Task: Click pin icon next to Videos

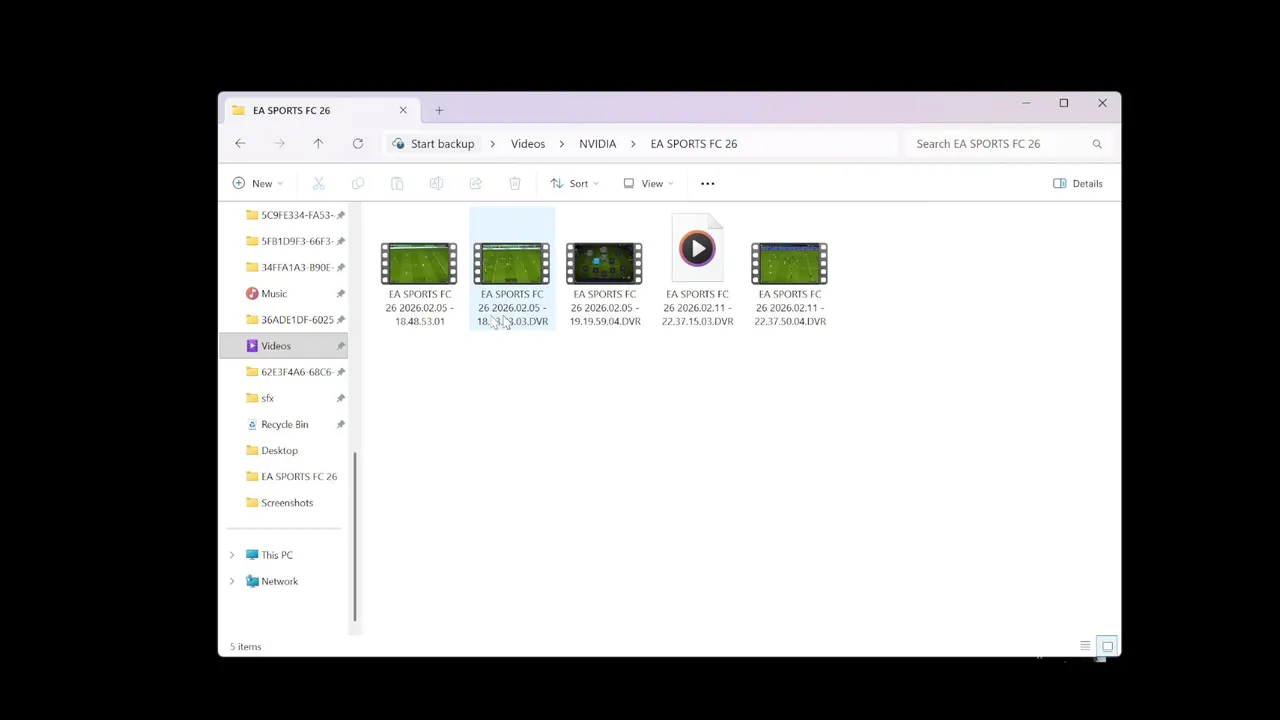Action: 340,346
